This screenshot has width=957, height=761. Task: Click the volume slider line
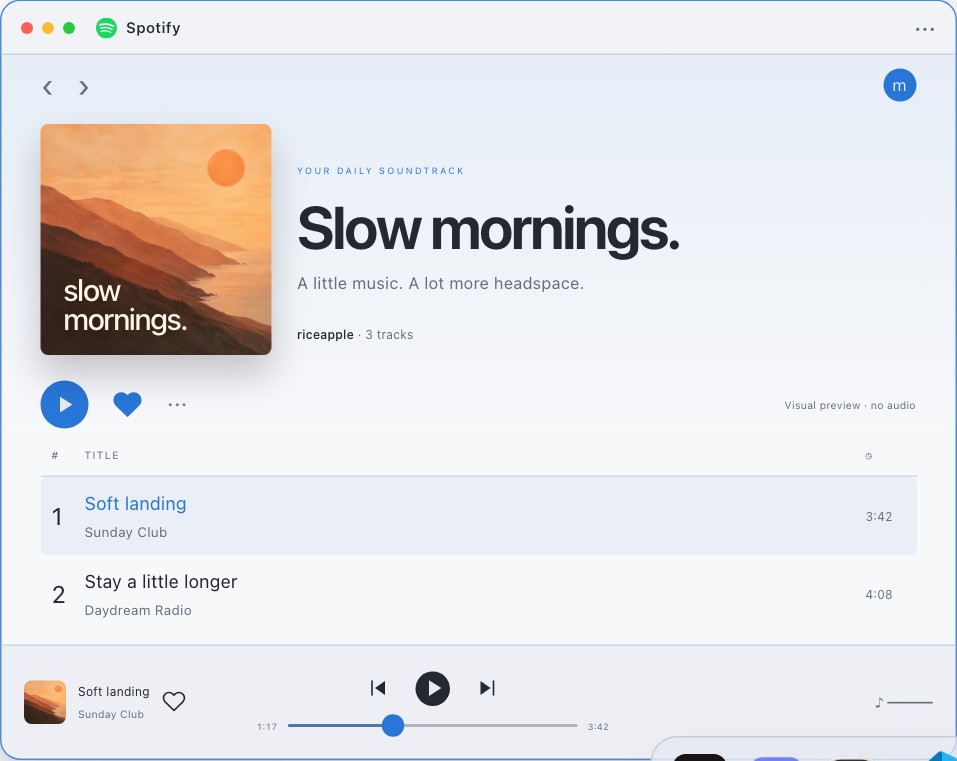(x=910, y=703)
